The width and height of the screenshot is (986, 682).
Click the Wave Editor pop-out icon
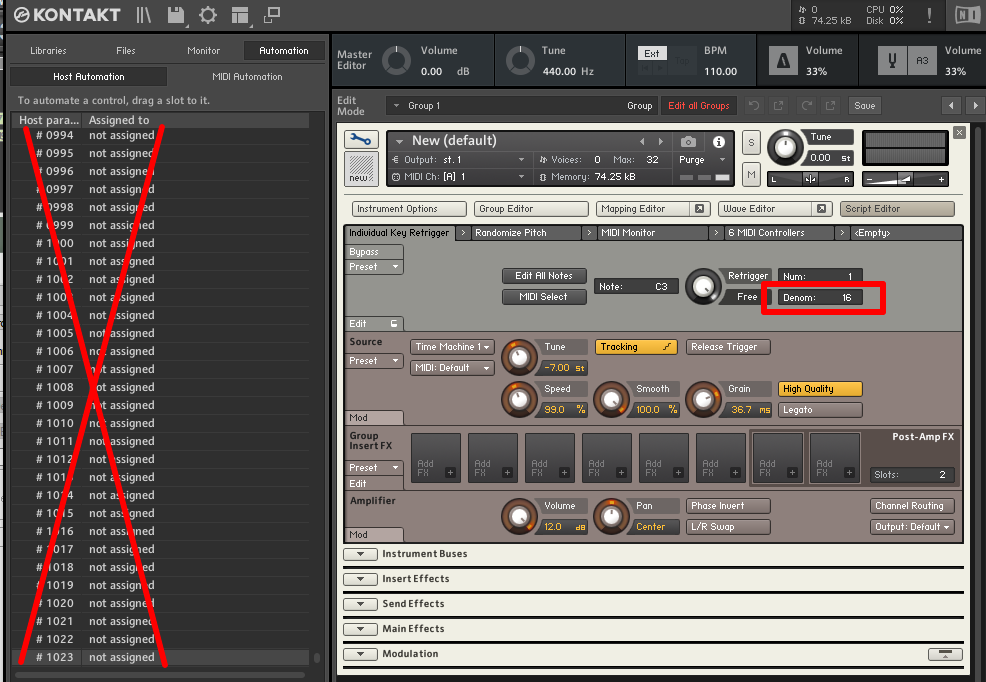tap(821, 209)
